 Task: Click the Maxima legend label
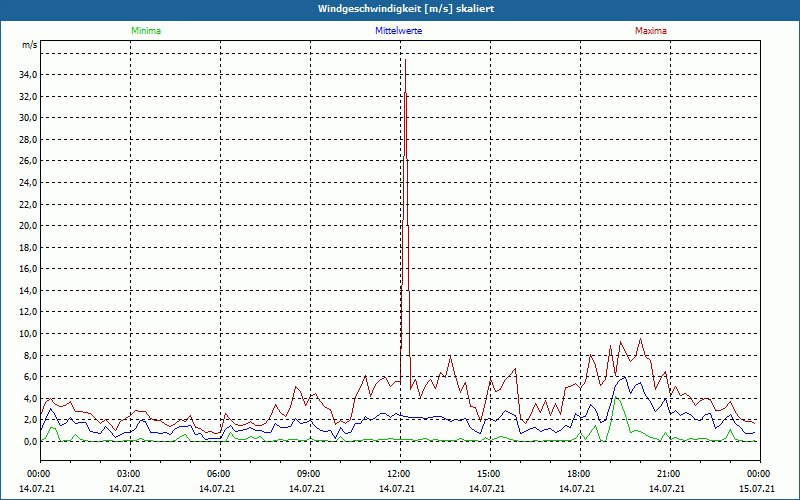pos(651,31)
